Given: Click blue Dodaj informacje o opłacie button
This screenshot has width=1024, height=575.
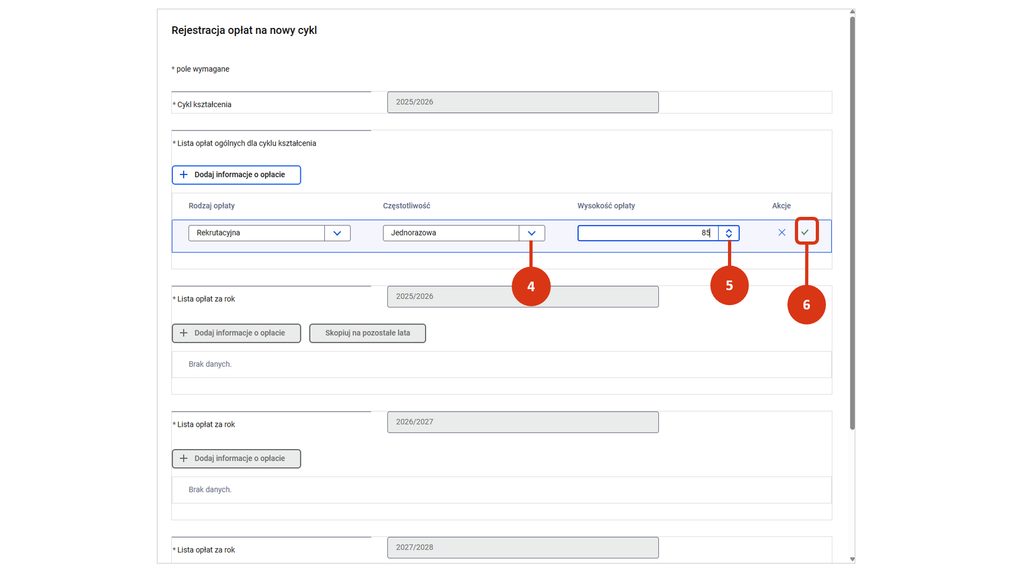Looking at the screenshot, I should [236, 175].
